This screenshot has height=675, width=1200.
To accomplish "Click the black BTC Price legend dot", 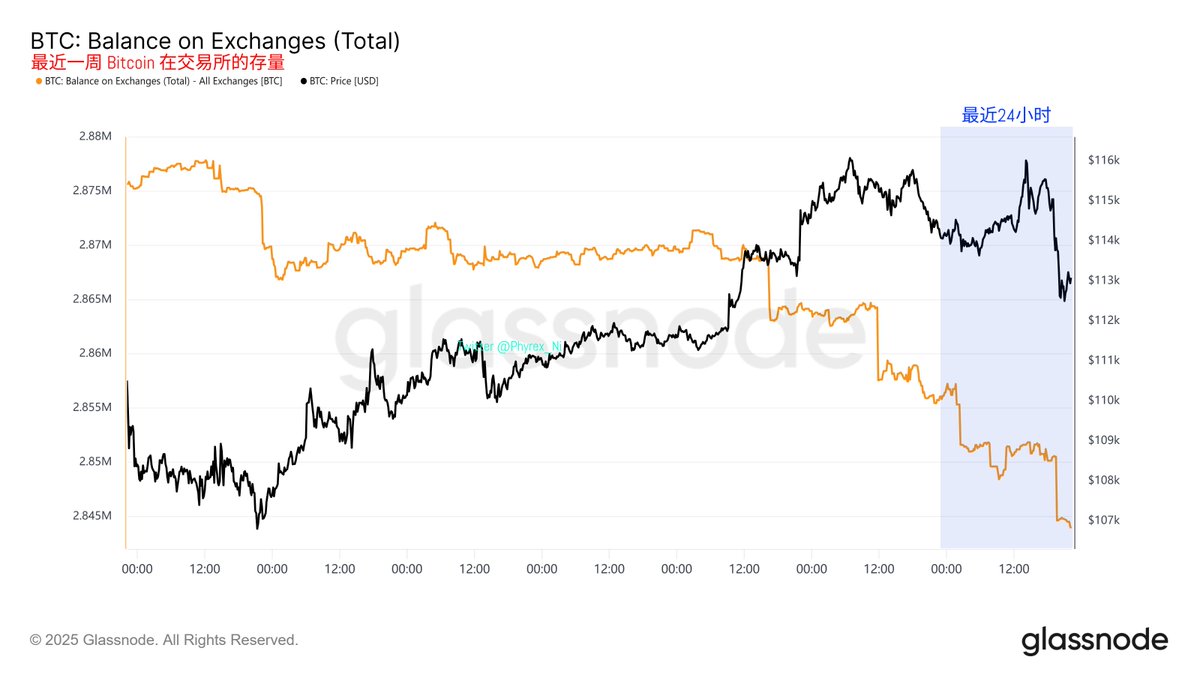I will click(303, 81).
